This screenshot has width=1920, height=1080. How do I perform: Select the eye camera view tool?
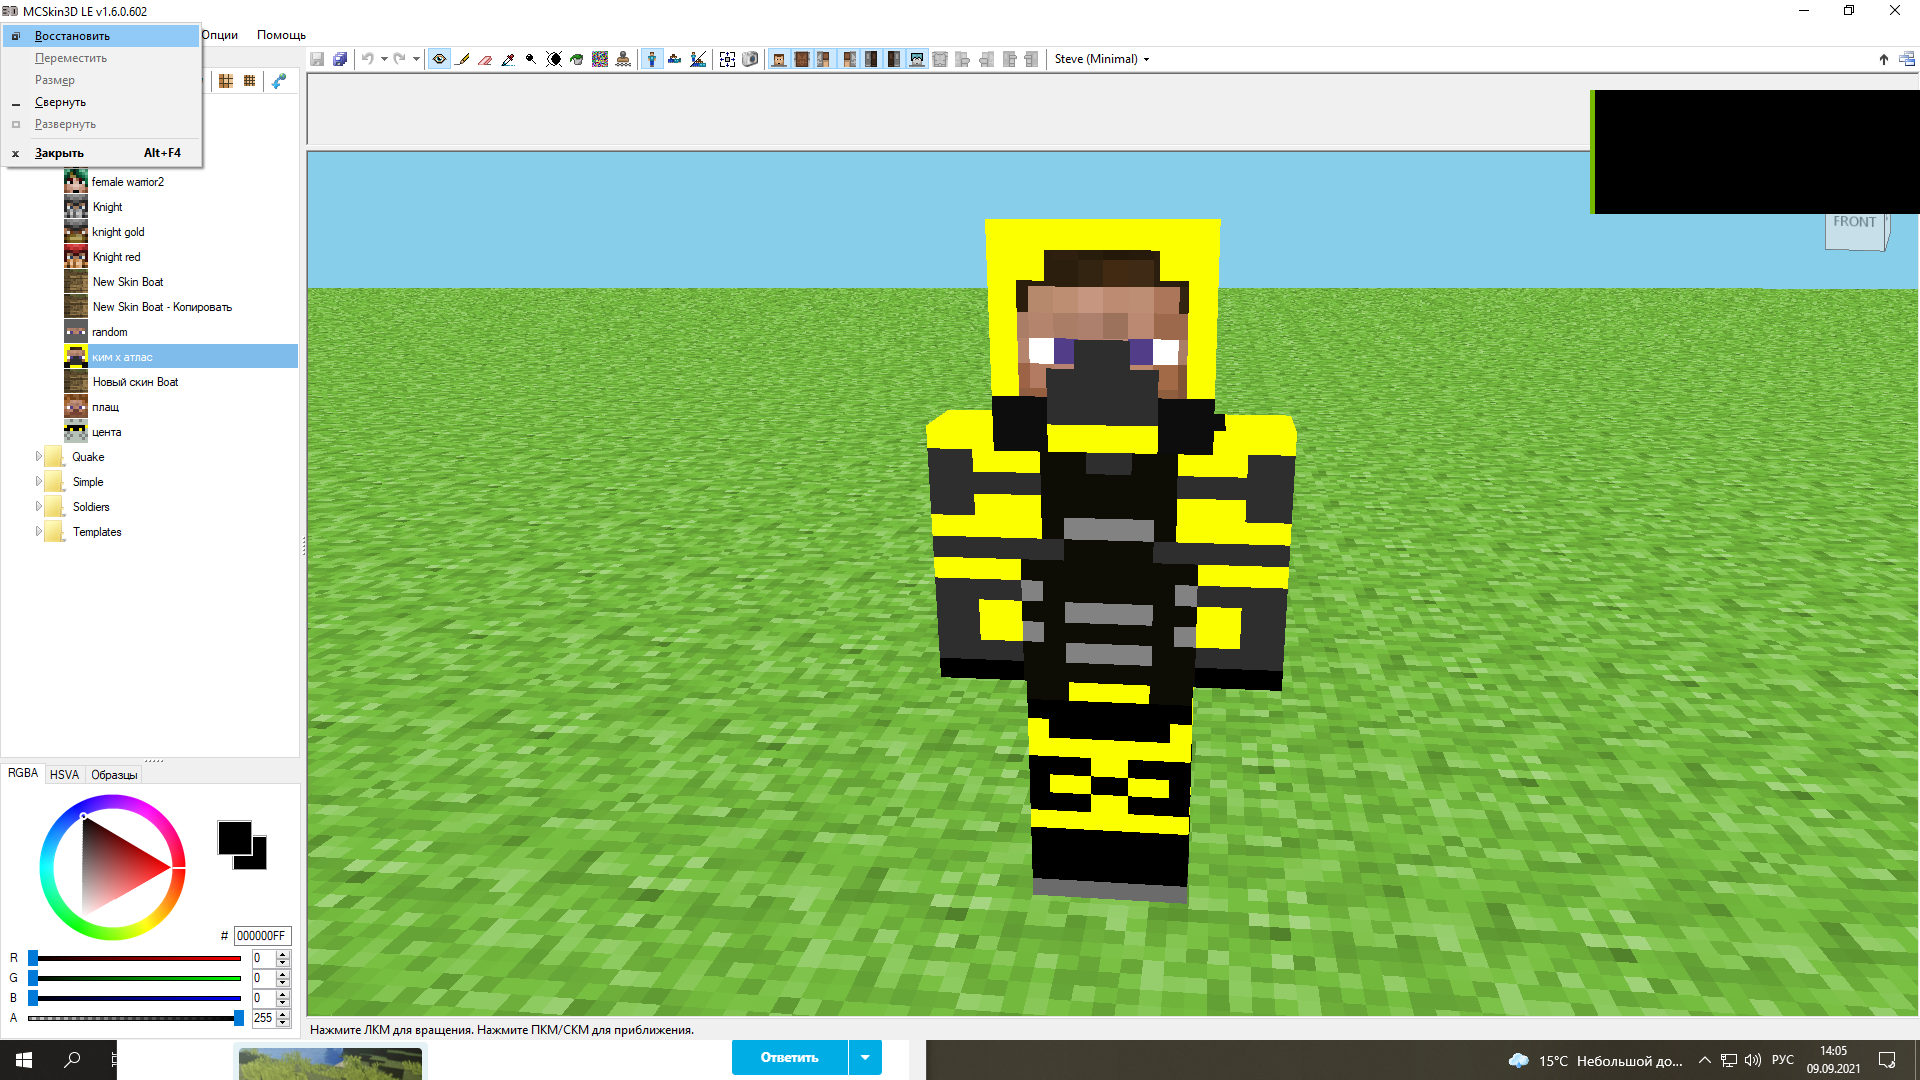(439, 59)
